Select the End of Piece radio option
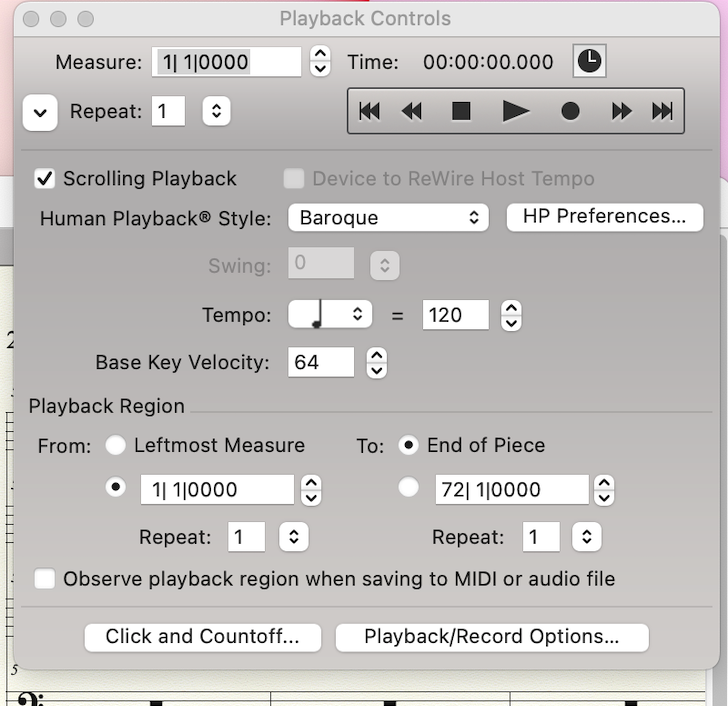The image size is (728, 706). (x=408, y=445)
